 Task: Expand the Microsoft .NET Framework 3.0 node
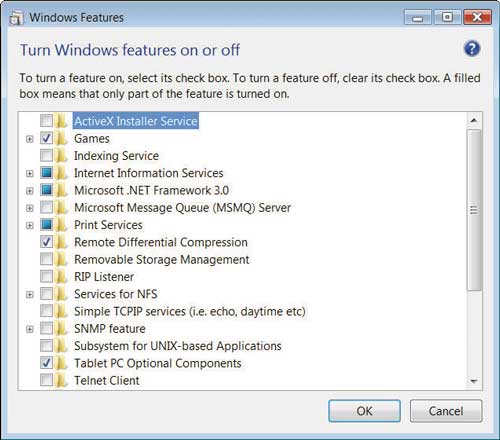(30, 191)
